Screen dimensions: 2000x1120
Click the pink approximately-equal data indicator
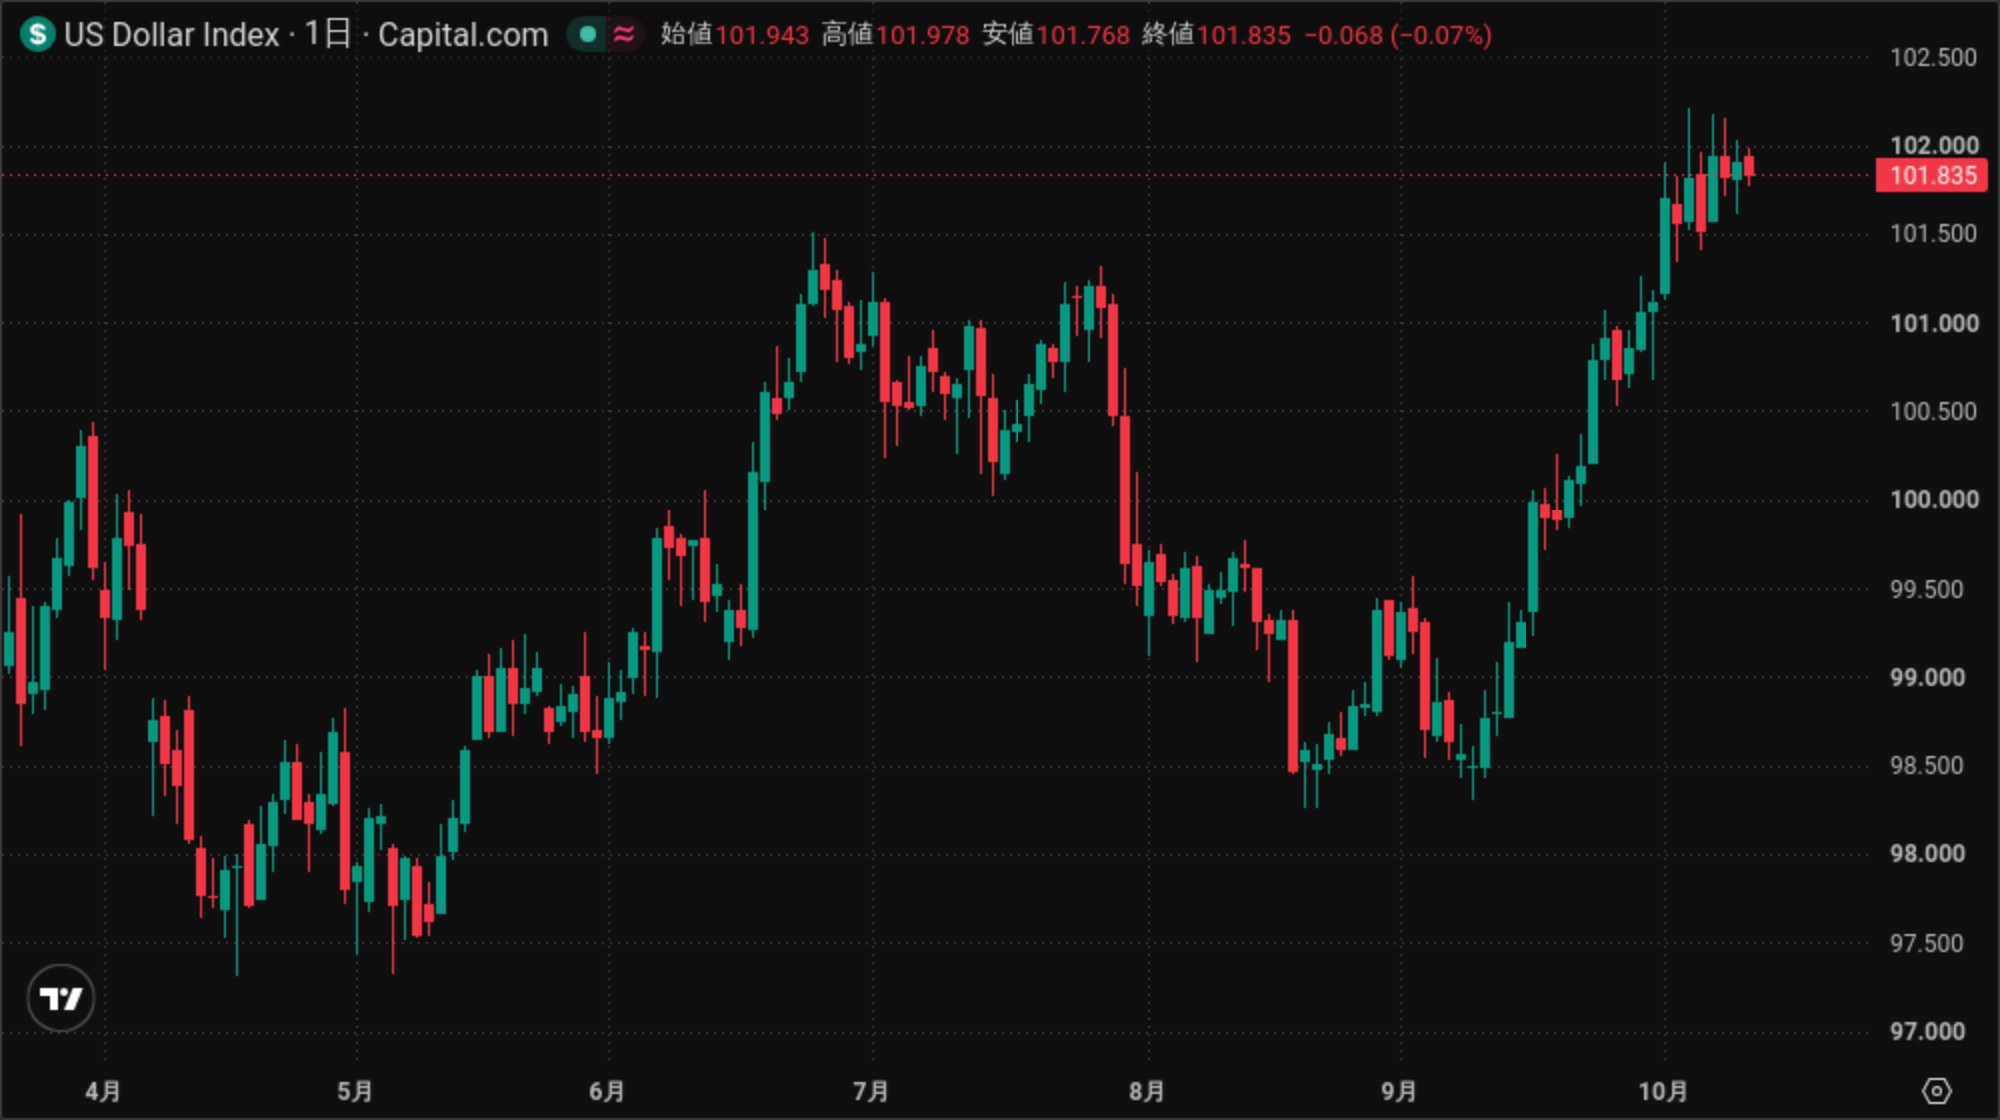pos(624,35)
